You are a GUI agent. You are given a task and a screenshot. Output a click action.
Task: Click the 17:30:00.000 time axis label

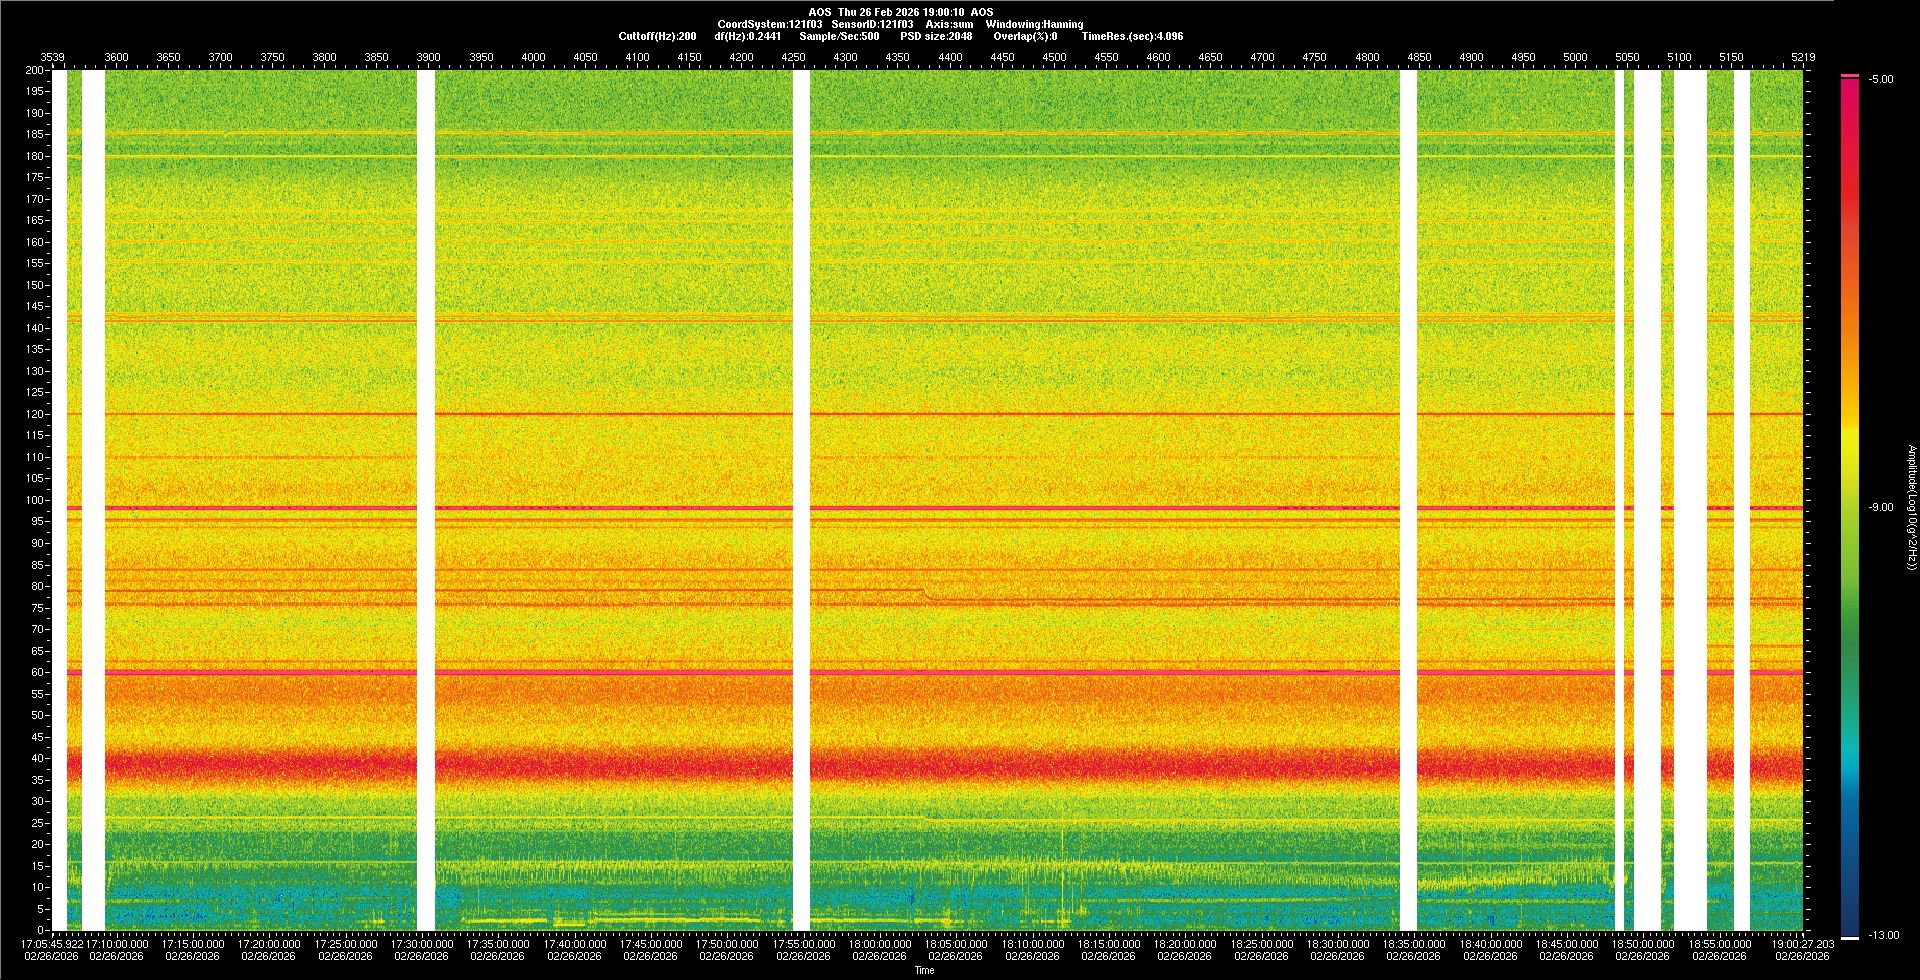pyautogui.click(x=422, y=943)
